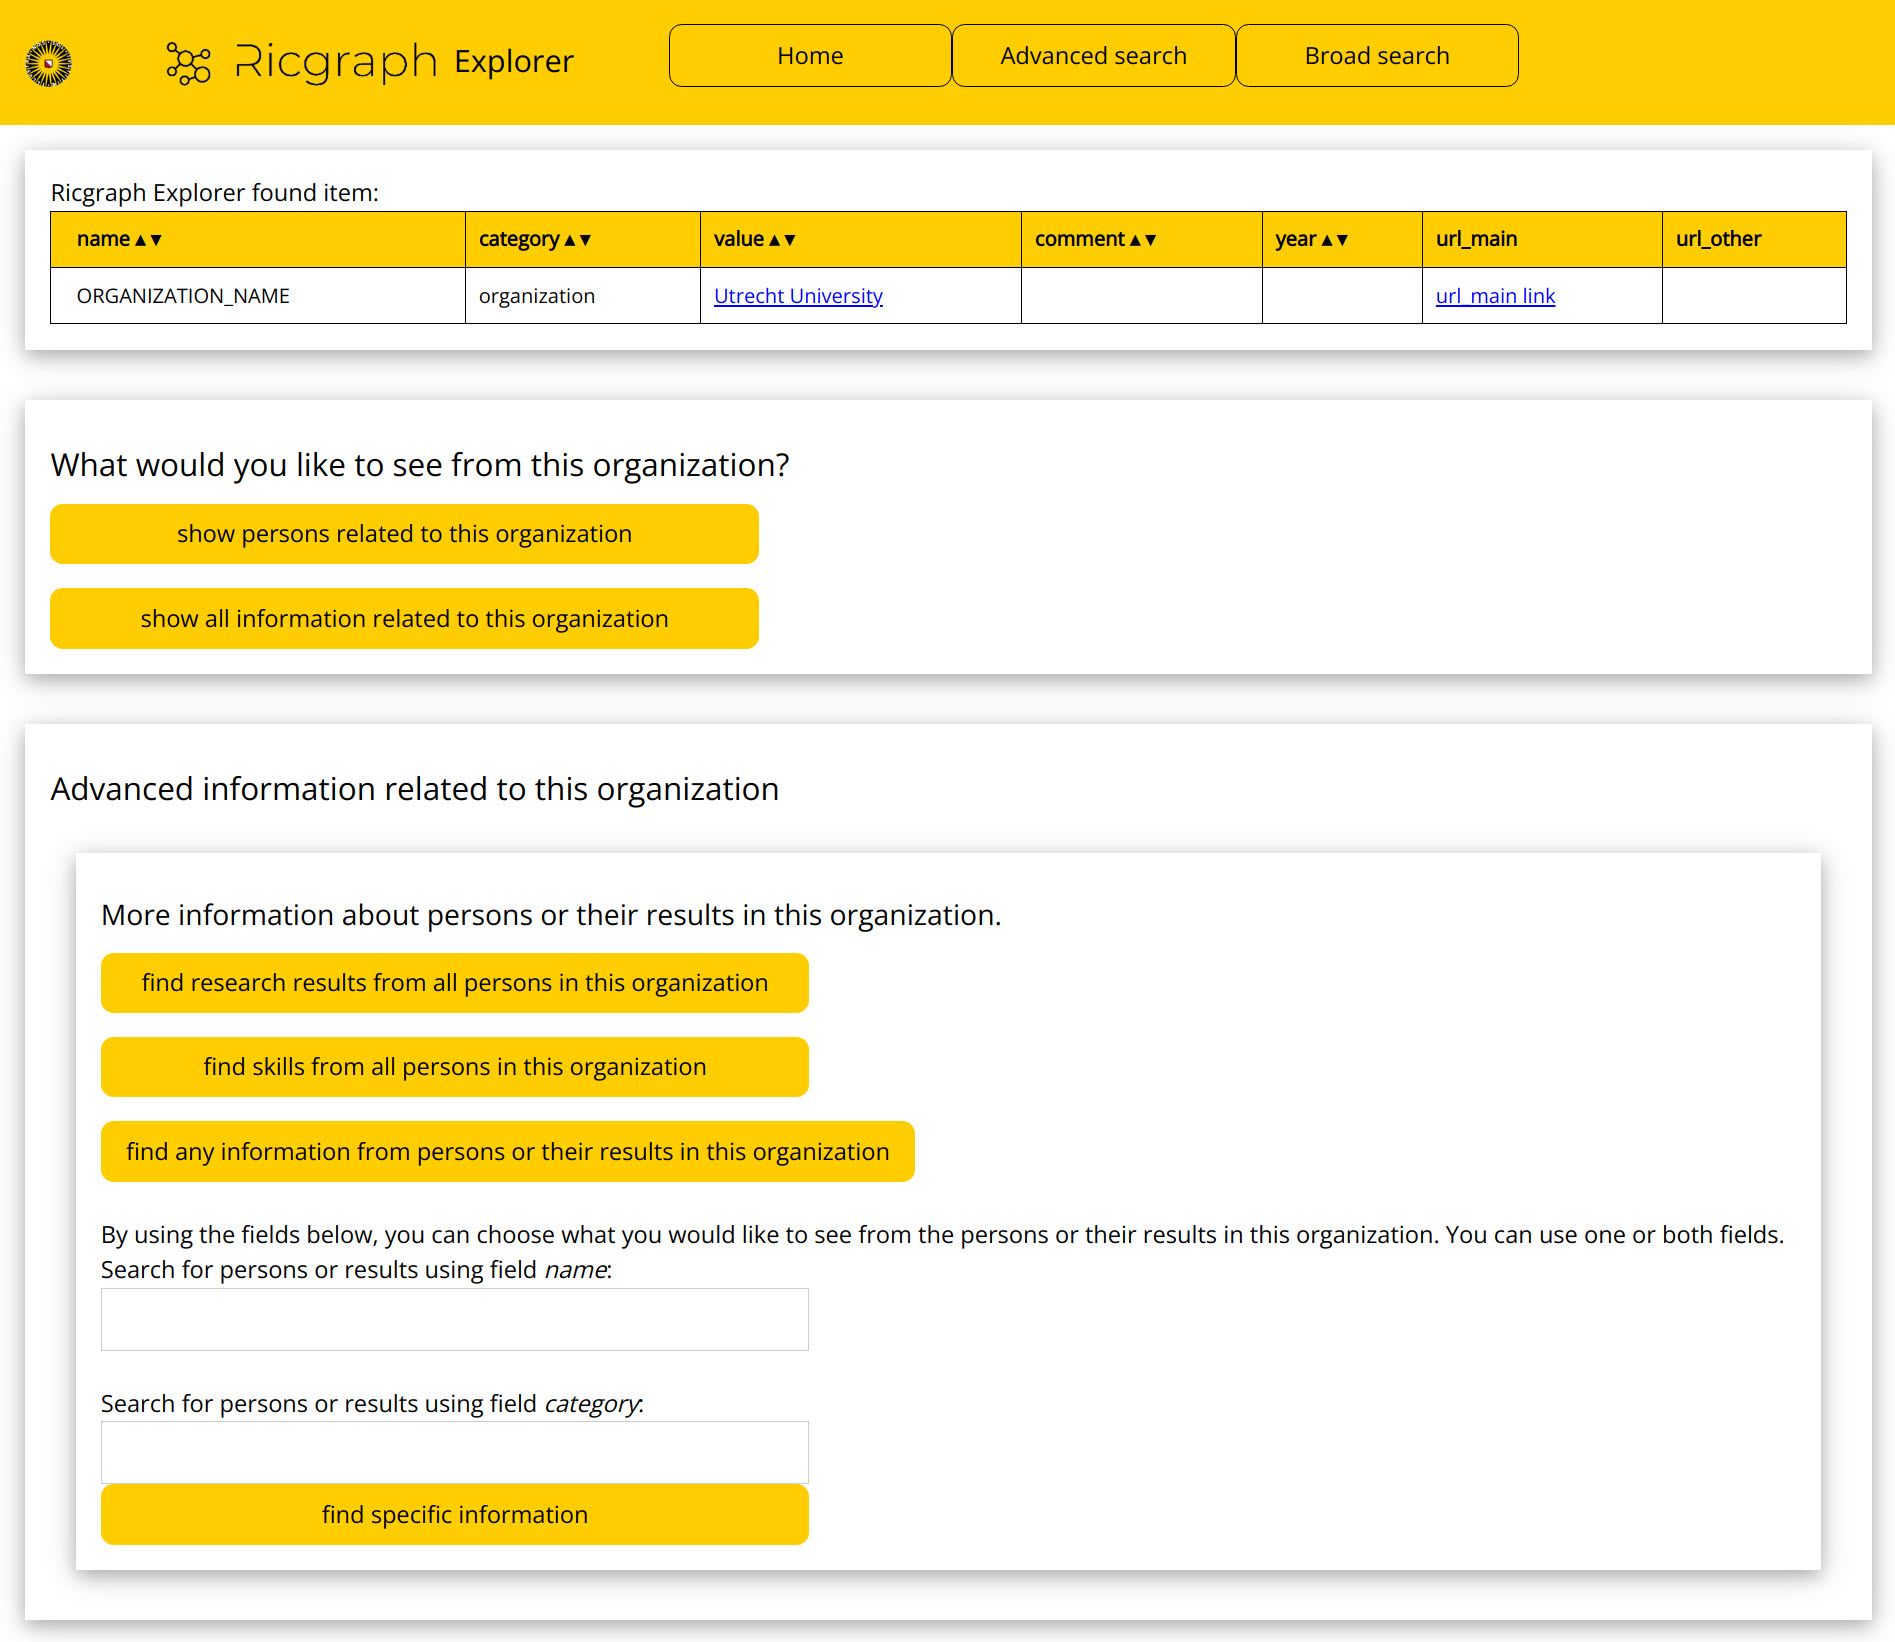Go to Advanced search page
Viewport: 1895px width, 1642px height.
click(x=1093, y=56)
